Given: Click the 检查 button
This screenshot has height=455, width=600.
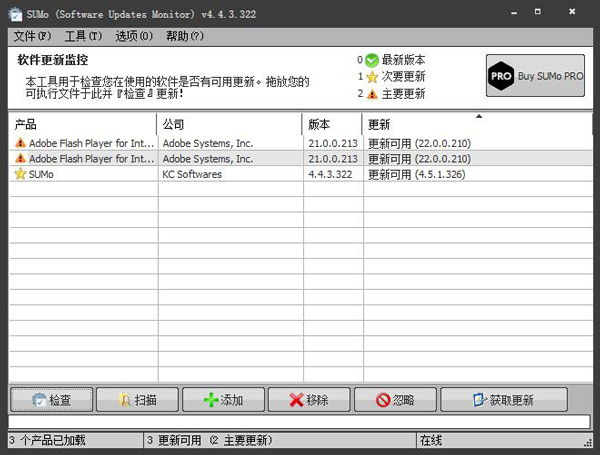Looking at the screenshot, I should click(52, 400).
